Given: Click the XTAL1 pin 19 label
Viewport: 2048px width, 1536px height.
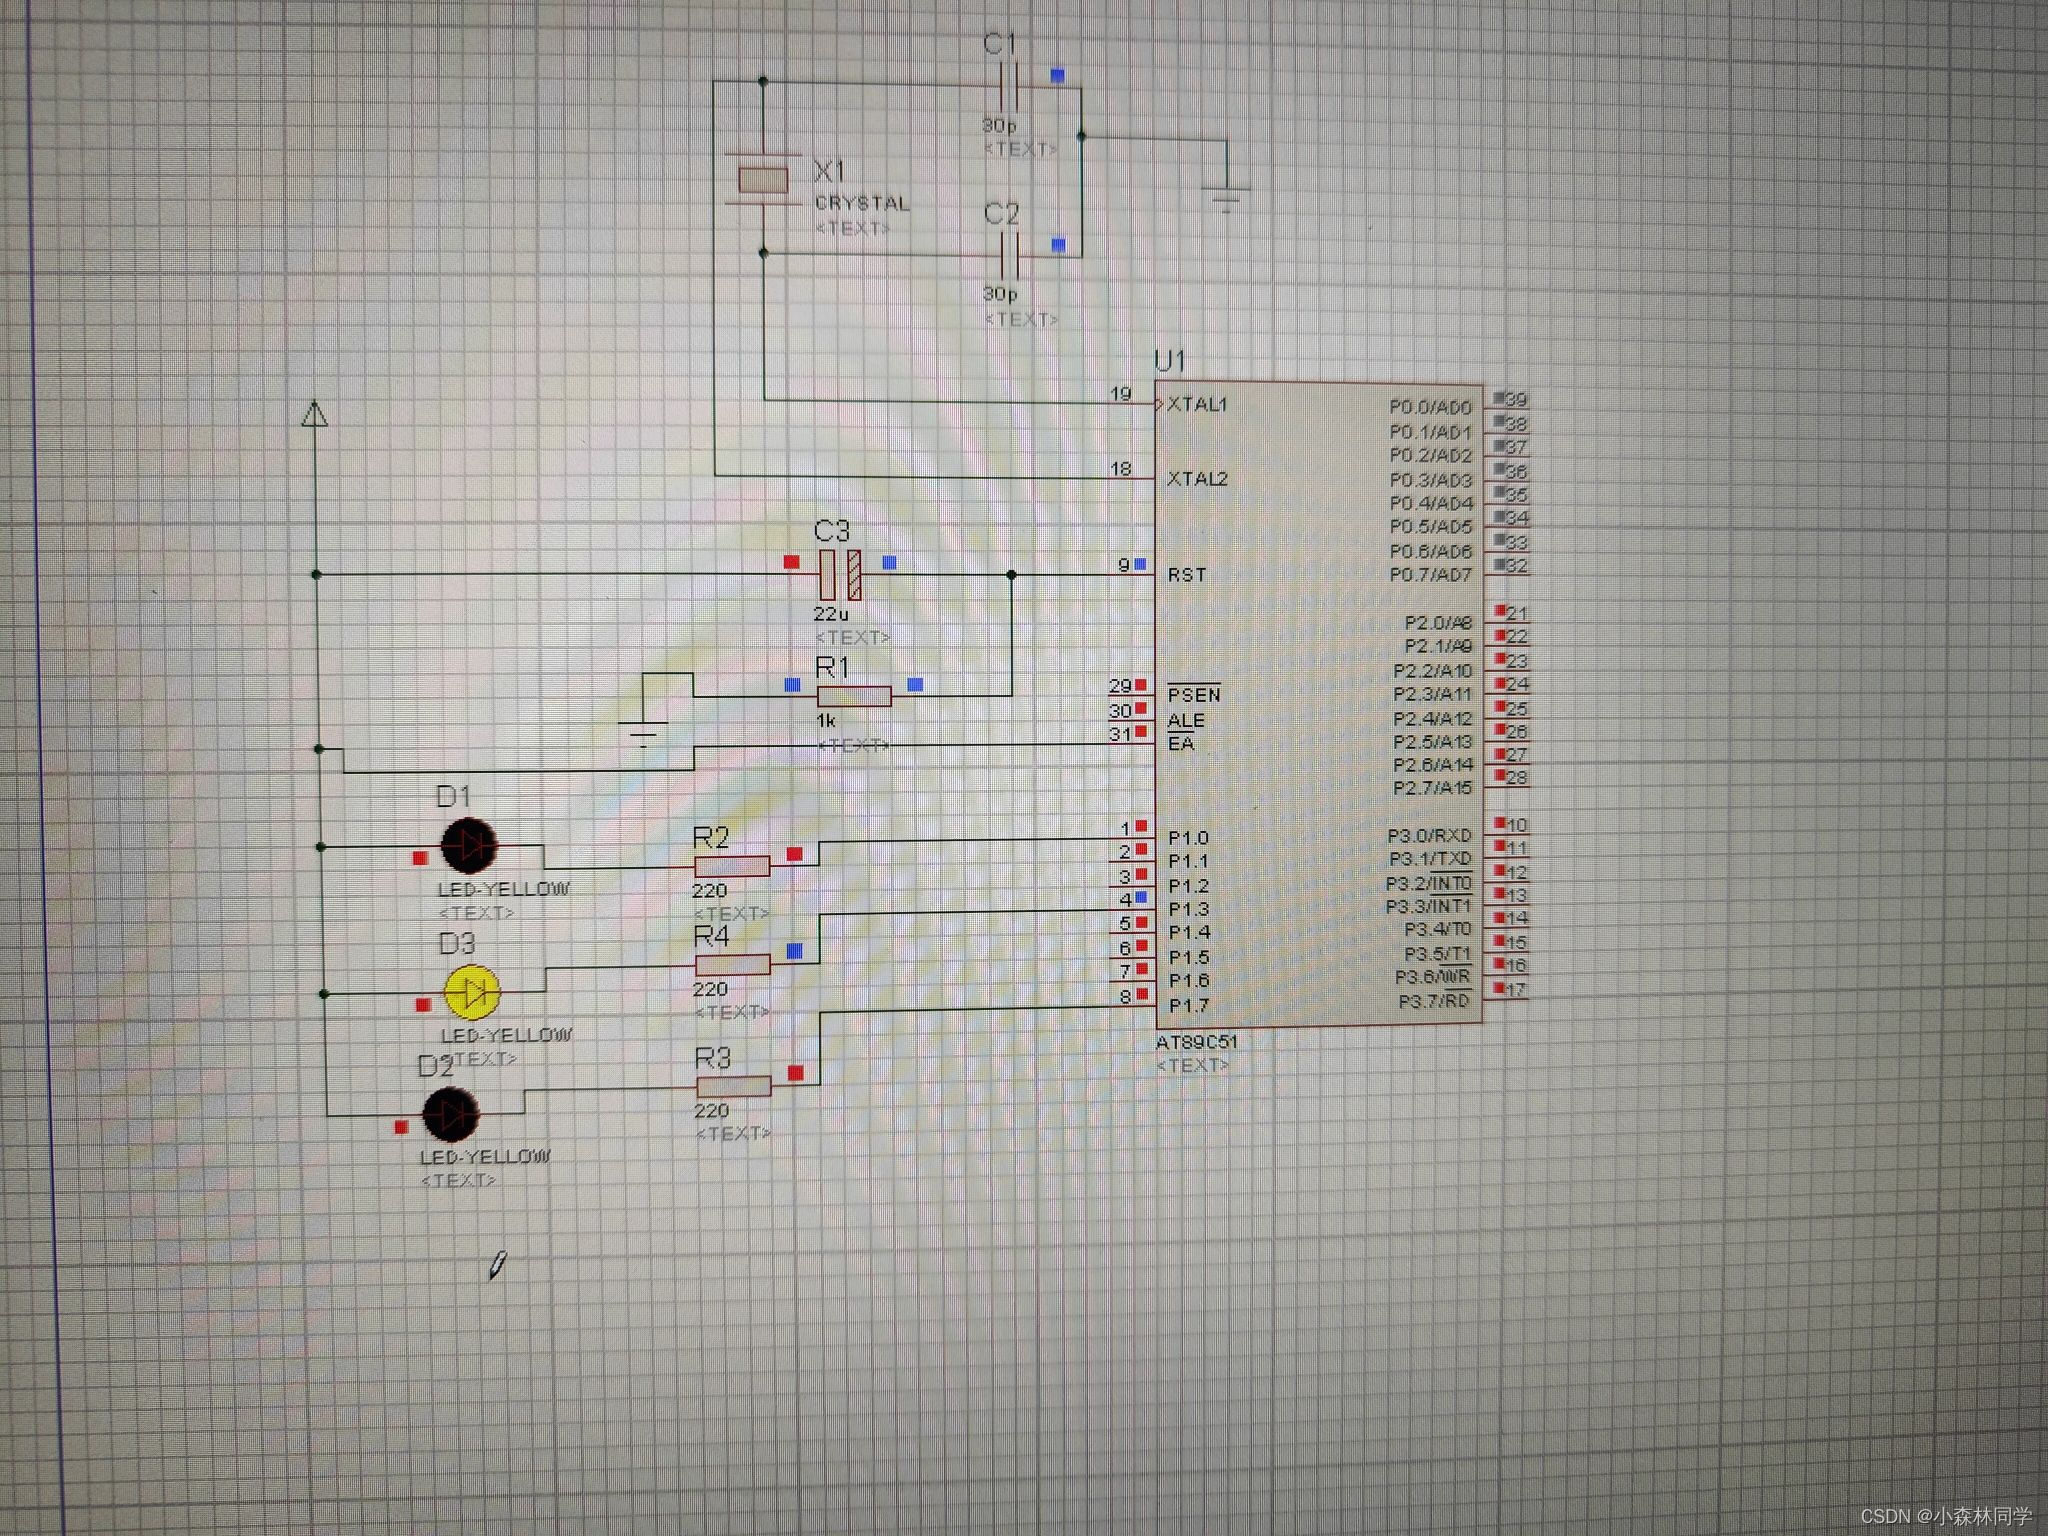Looking at the screenshot, I should tap(1196, 404).
